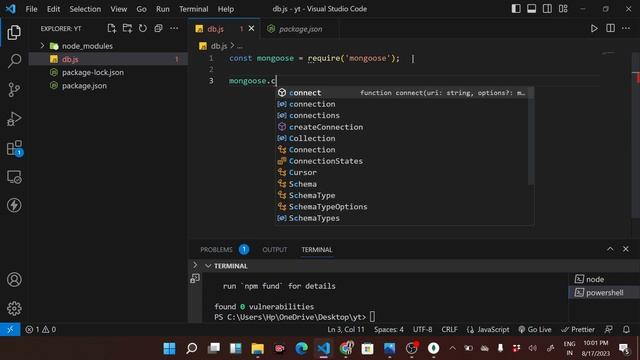The image size is (640, 360).
Task: Select the powershell terminal instance
Action: coord(604,293)
